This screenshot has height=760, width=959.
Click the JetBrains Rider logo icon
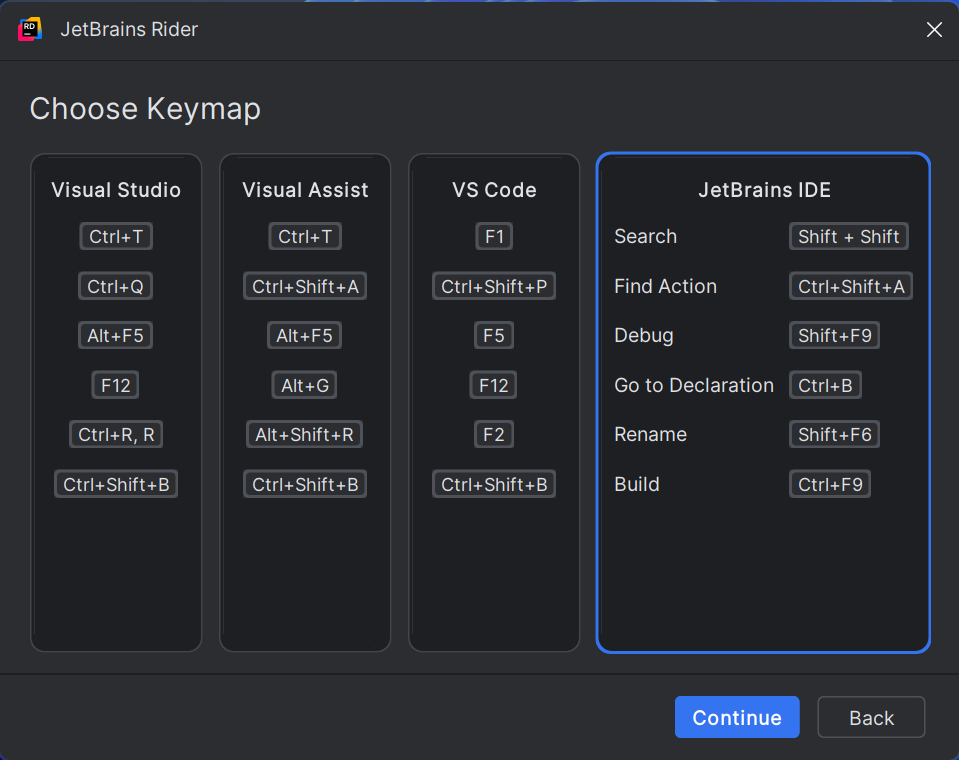click(30, 29)
